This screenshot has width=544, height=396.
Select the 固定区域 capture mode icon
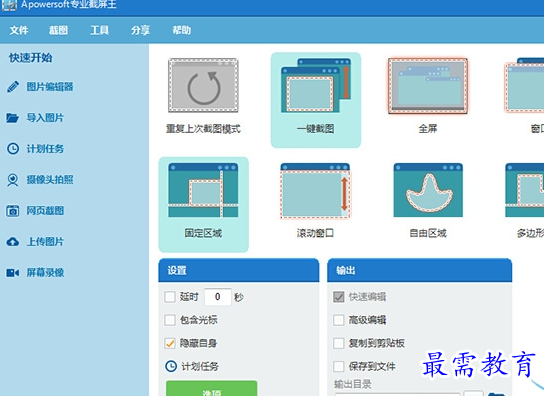tap(203, 190)
